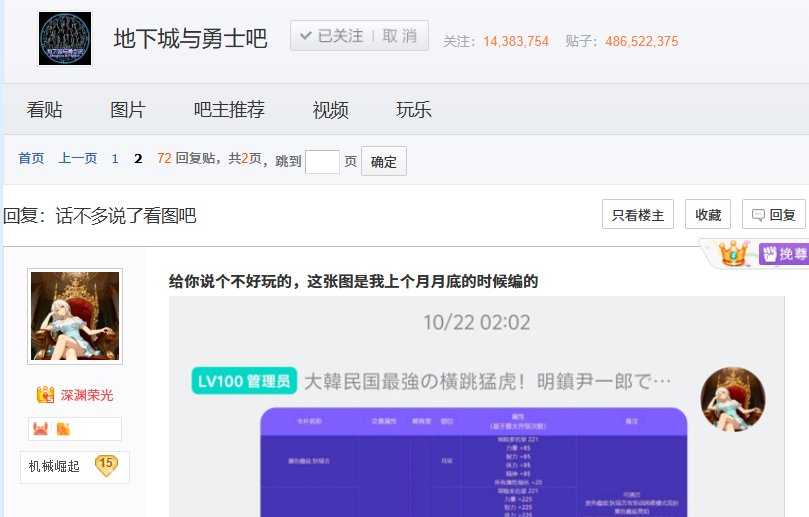This screenshot has width=809, height=517.
Task: Click the 地下城与勇士吧 forum title
Action: click(x=190, y=39)
